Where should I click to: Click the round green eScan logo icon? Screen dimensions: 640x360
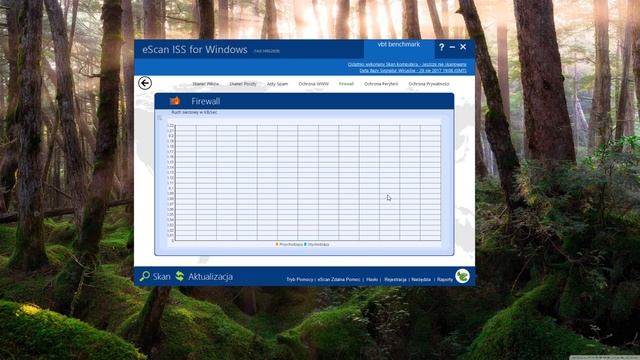(462, 276)
